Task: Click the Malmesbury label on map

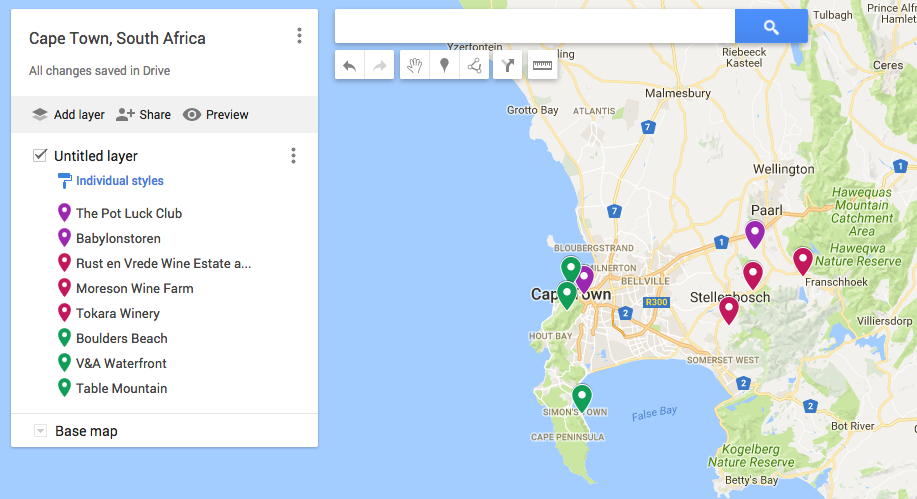Action: (x=678, y=93)
